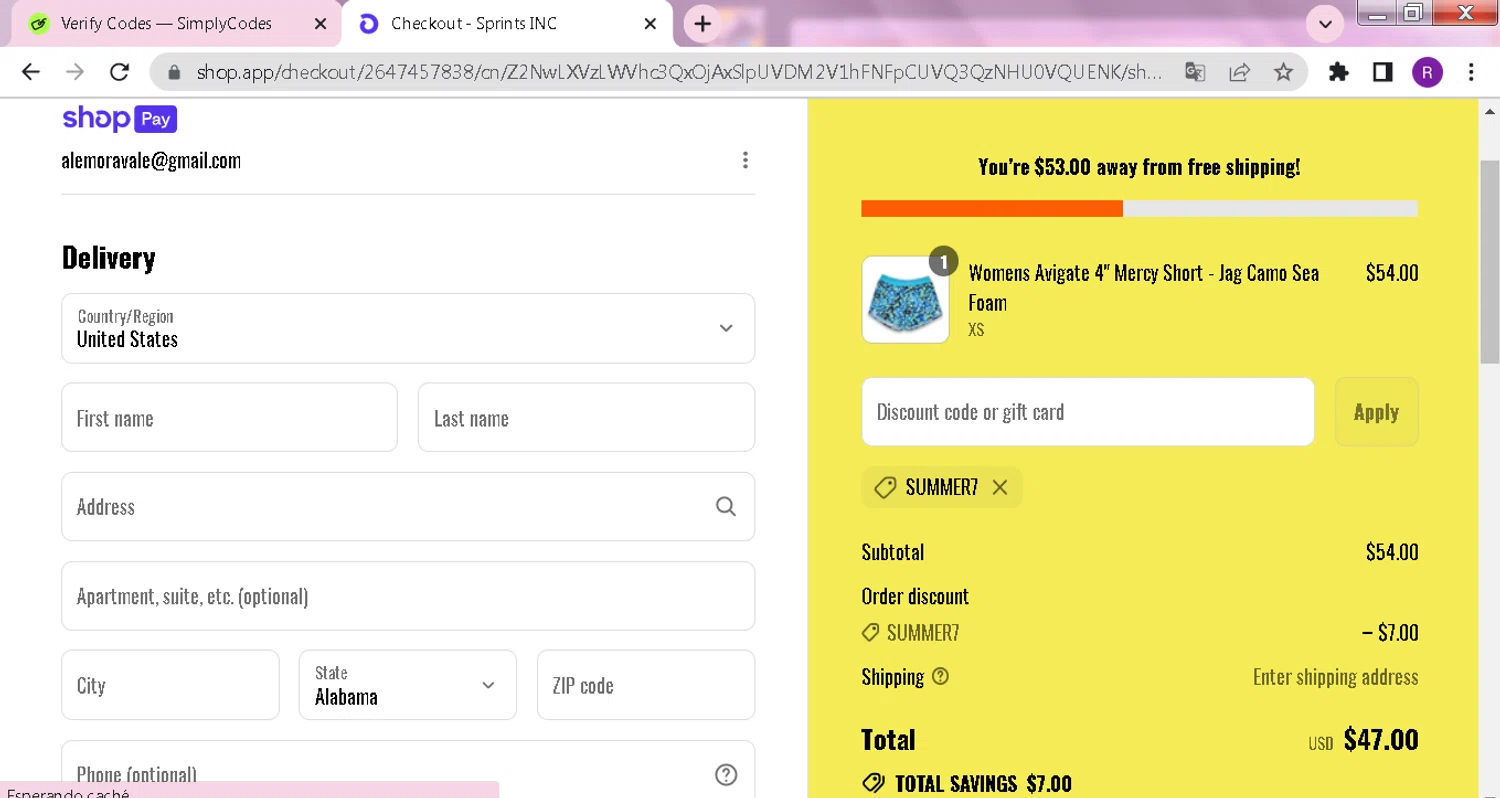Click the Phone (optional) field
Viewport: 1500px width, 798px height.
(x=408, y=770)
